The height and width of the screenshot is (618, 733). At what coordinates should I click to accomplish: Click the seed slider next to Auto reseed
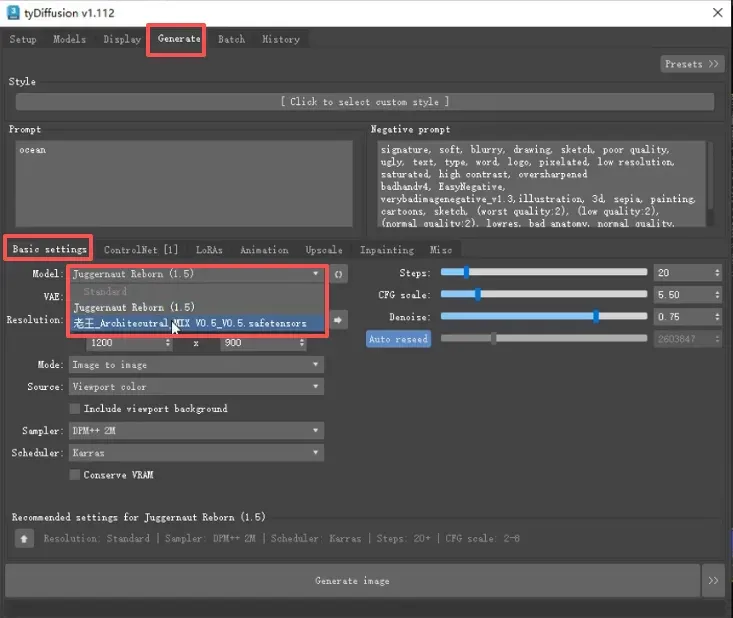[544, 338]
